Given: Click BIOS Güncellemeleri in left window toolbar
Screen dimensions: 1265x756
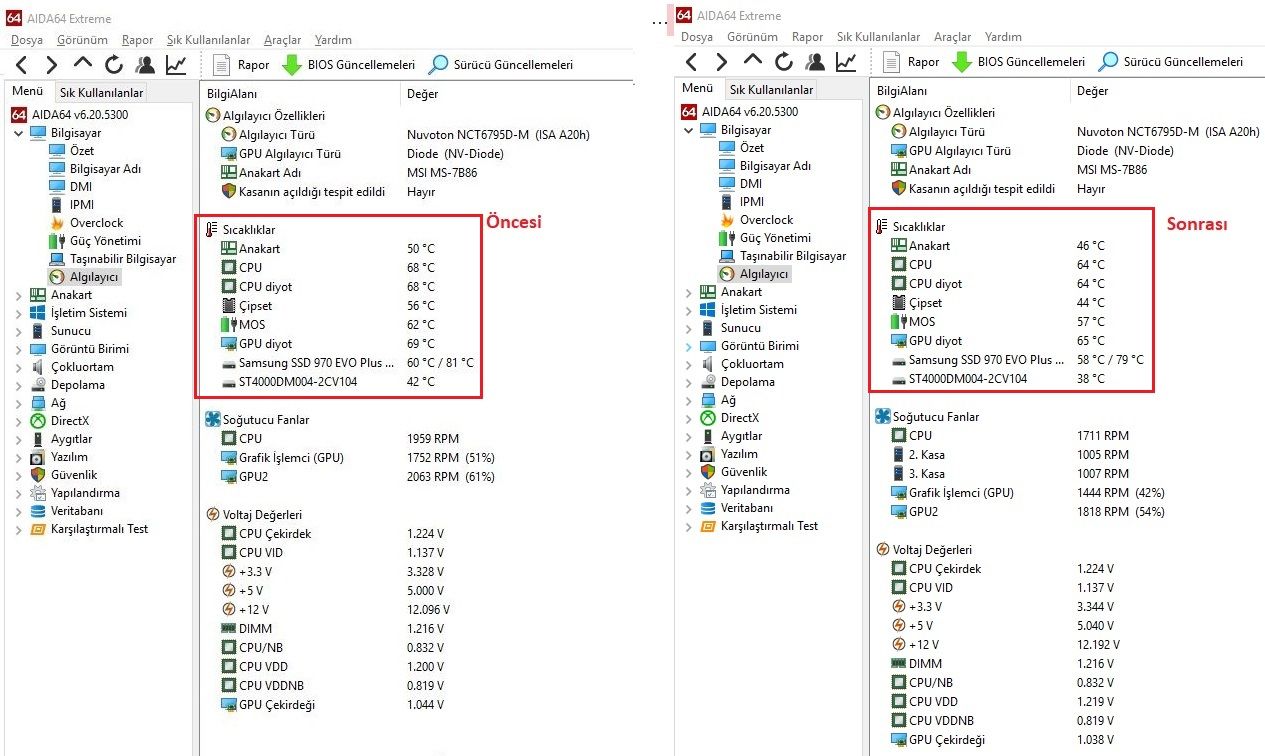Looking at the screenshot, I should [x=348, y=65].
